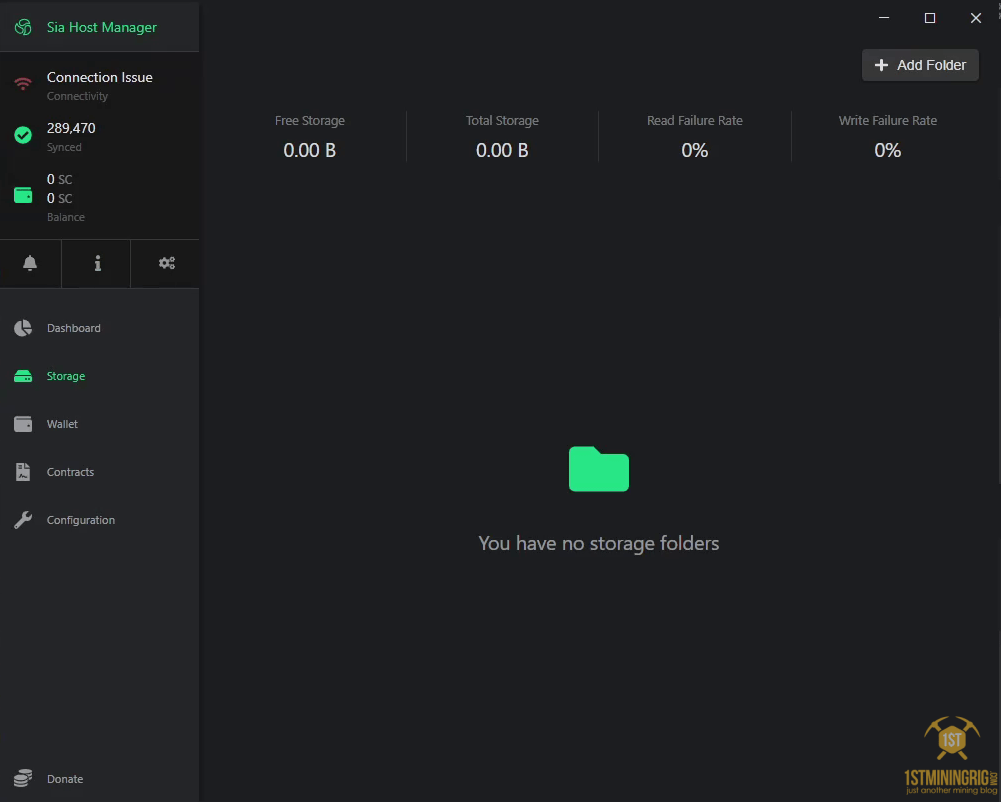
Task: Click the 289,470 block height
Action: [71, 128]
